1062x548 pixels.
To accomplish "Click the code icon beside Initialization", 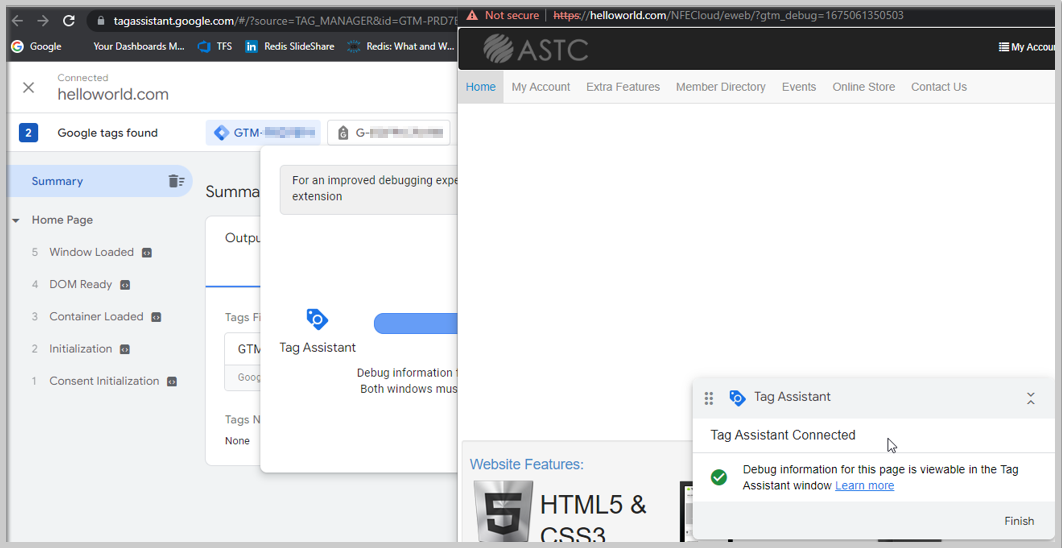I will 125,350.
